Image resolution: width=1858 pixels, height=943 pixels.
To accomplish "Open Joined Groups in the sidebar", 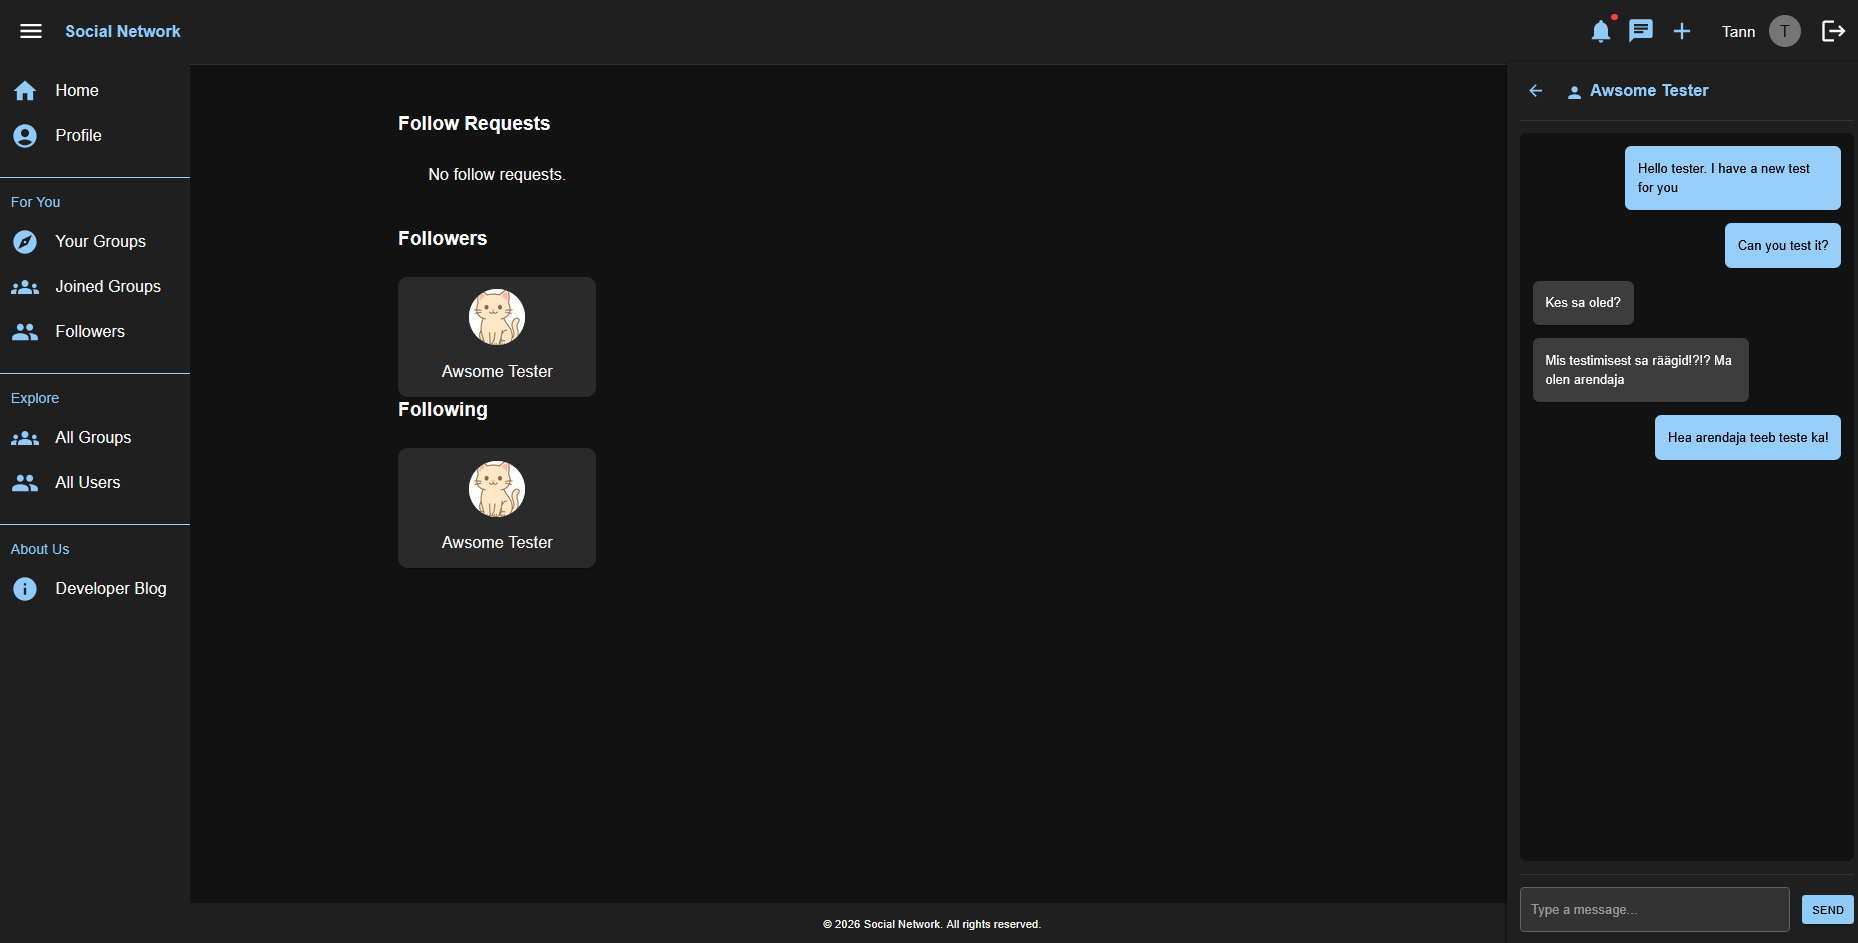I will [x=107, y=287].
